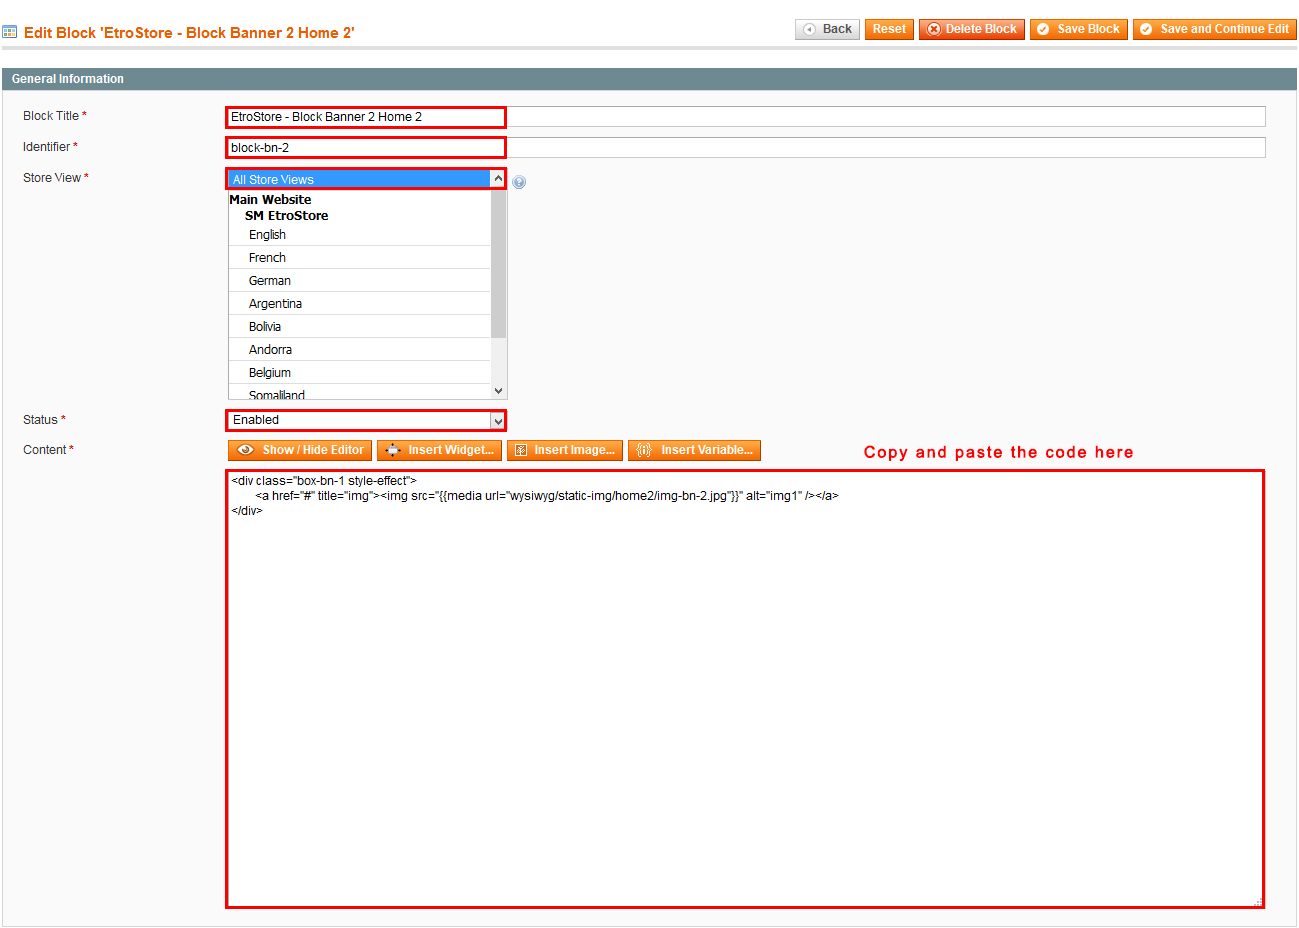Select Andorra store view
This screenshot has height=928, width=1299.
point(359,350)
